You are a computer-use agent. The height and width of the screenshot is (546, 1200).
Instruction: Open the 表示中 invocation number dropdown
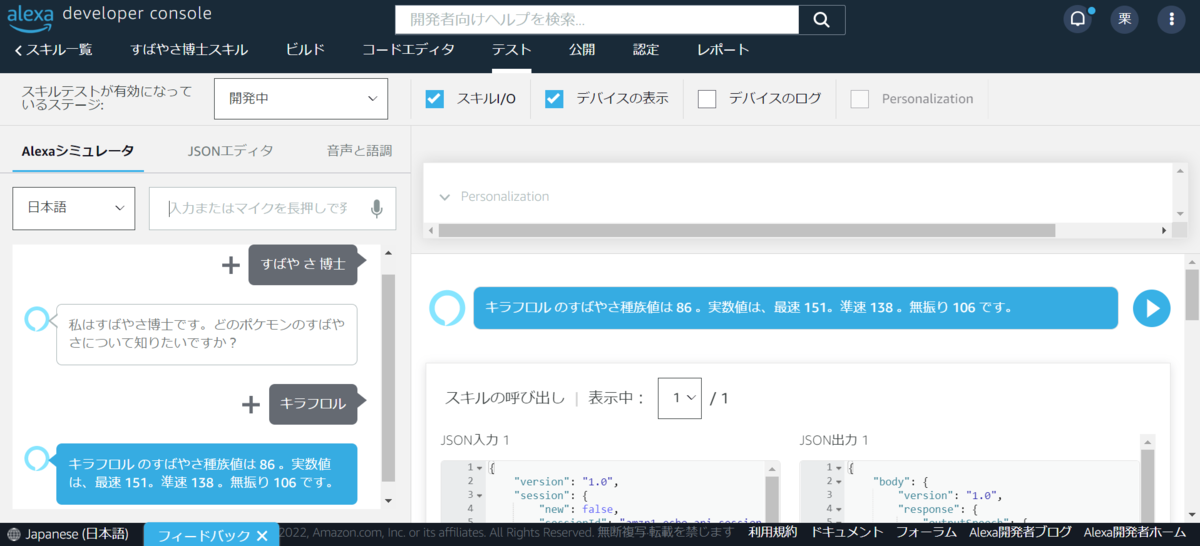(x=680, y=398)
